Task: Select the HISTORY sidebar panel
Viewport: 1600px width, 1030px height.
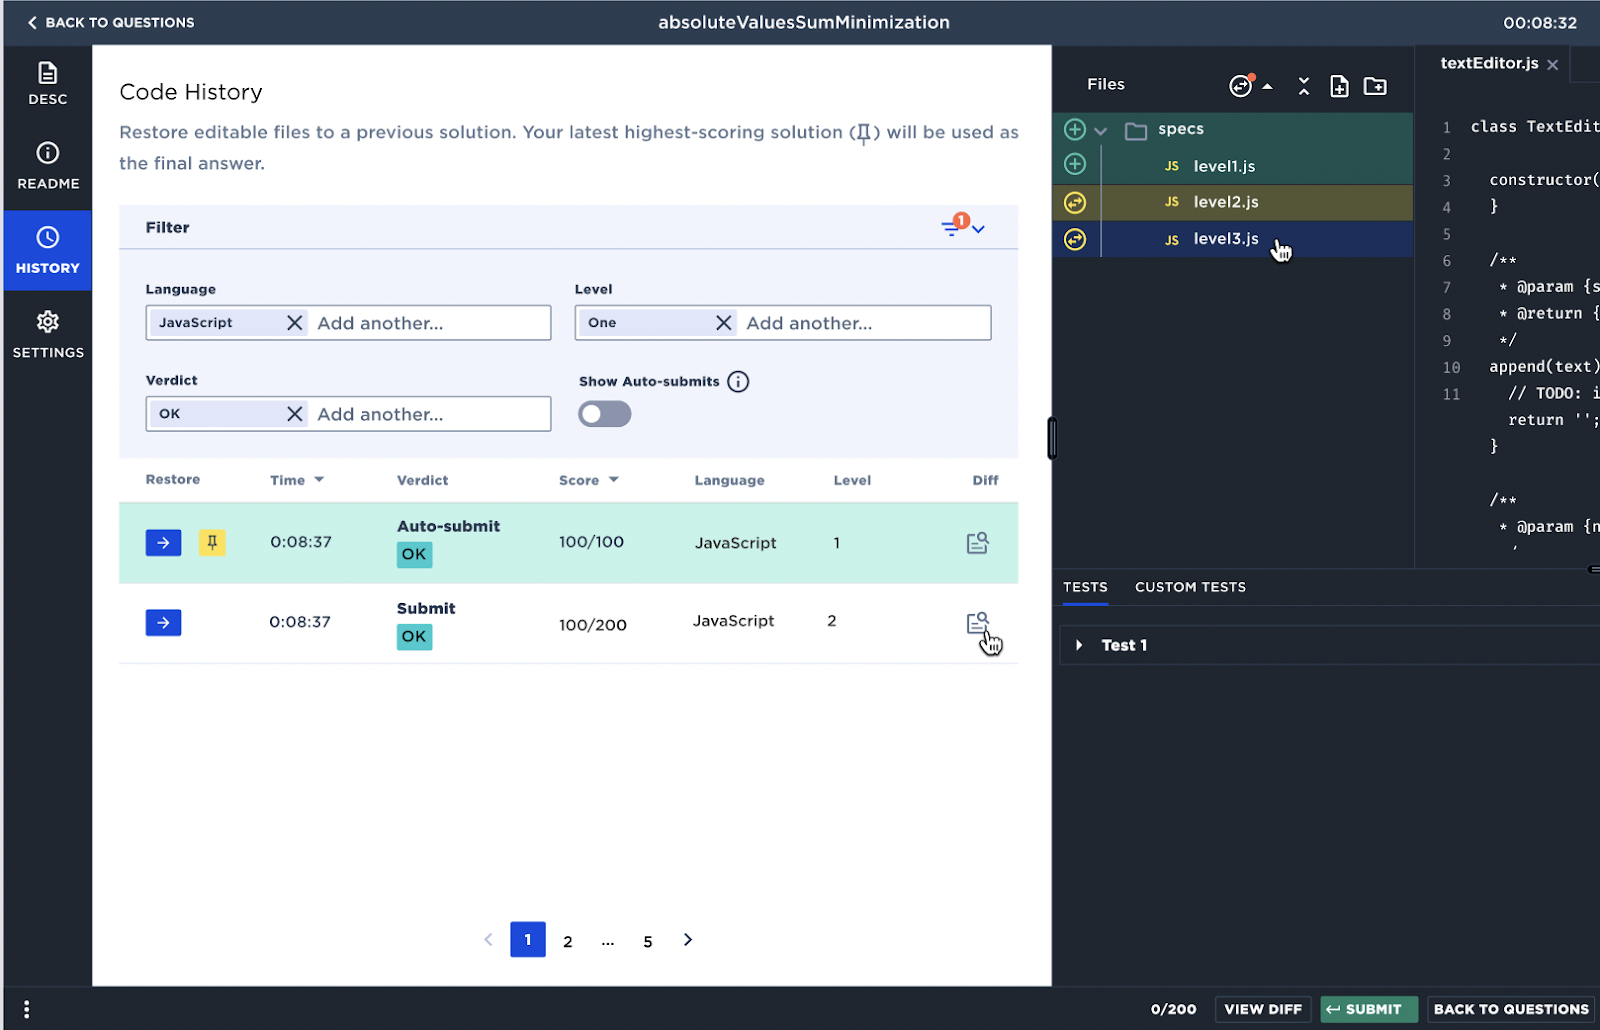Action: tap(47, 251)
